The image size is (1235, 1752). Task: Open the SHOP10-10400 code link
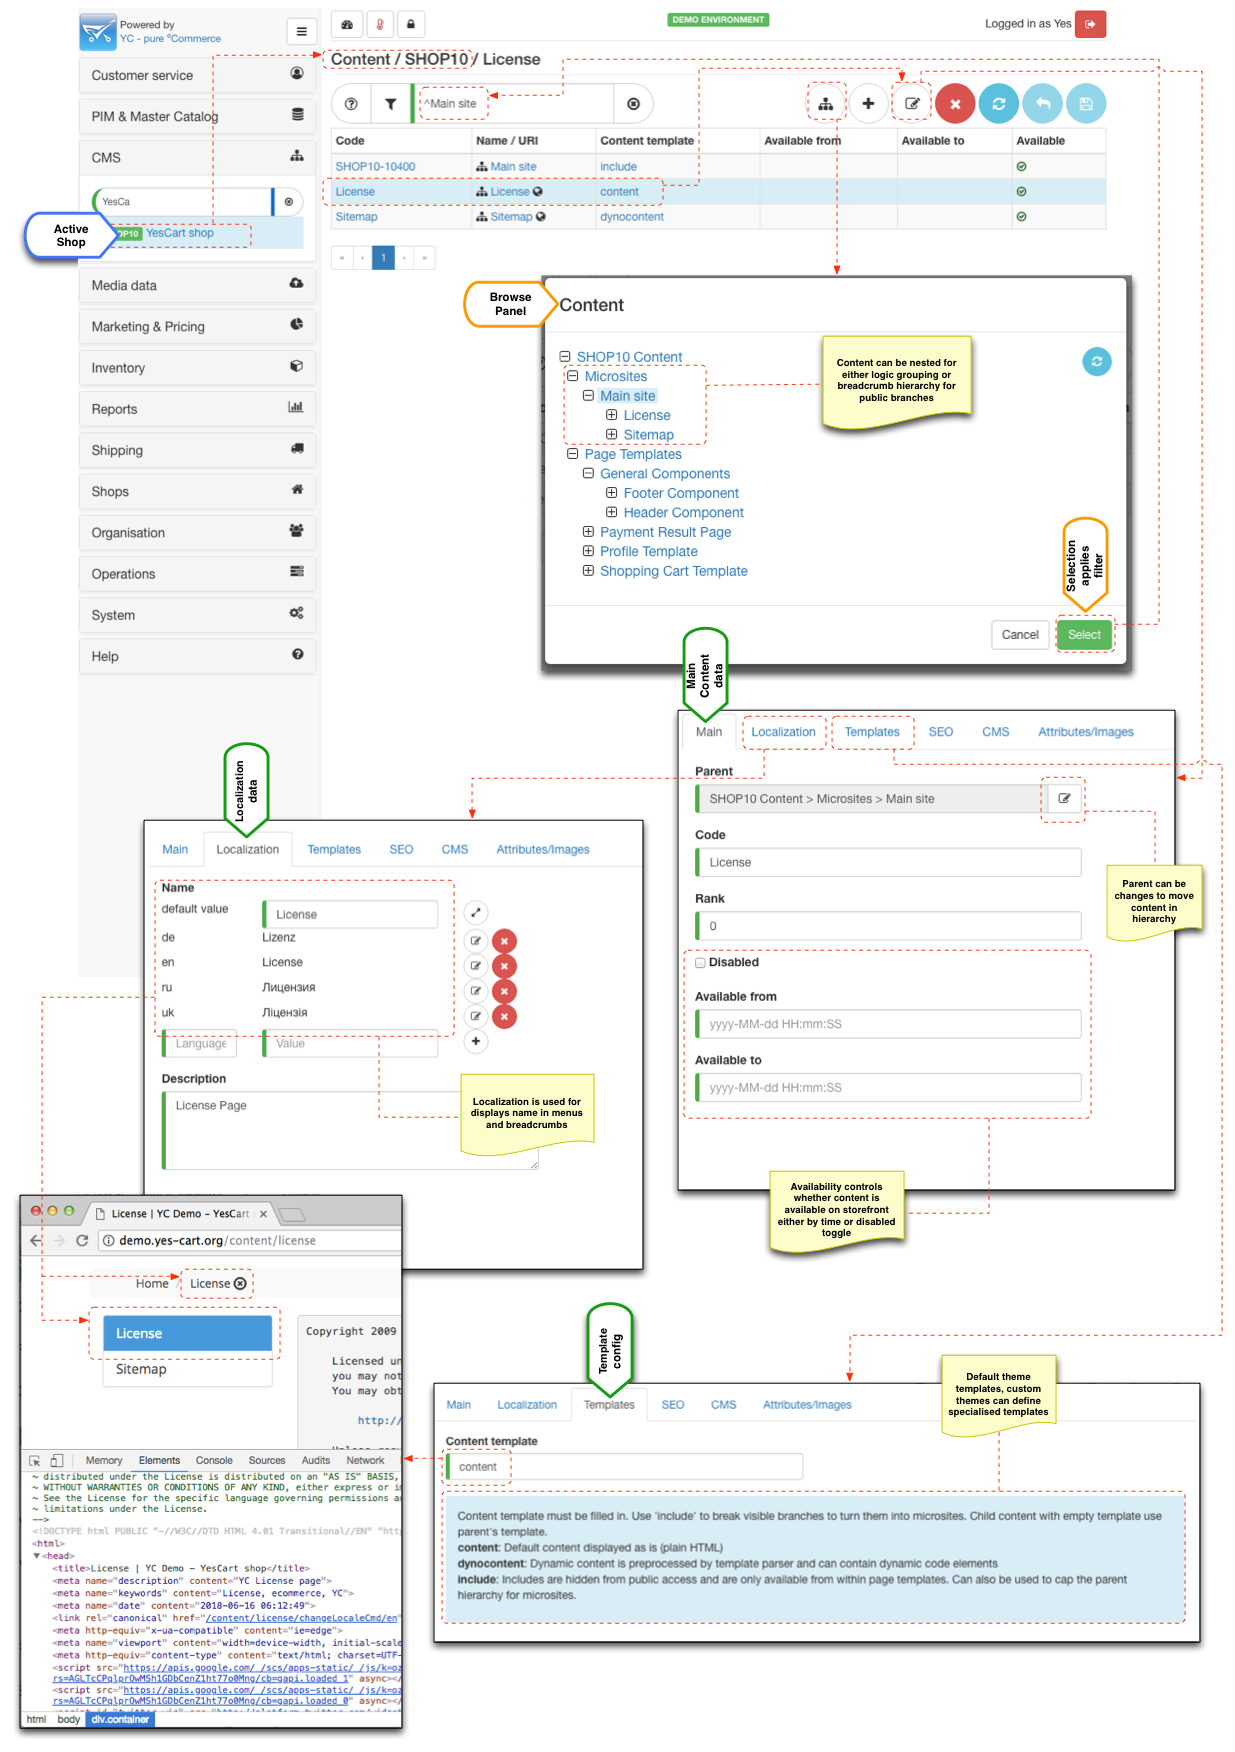[x=375, y=167]
